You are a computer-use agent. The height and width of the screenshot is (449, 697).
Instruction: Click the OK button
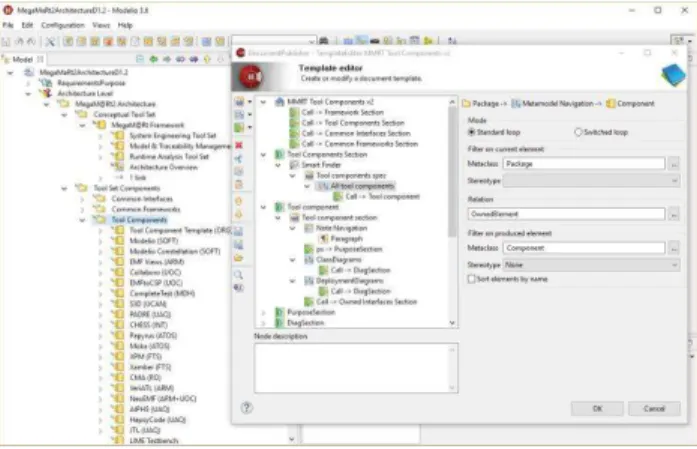tap(597, 409)
